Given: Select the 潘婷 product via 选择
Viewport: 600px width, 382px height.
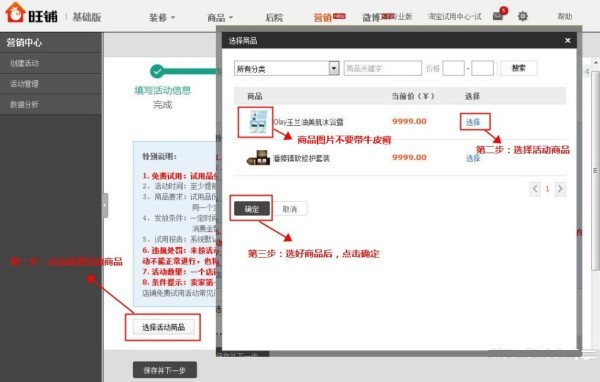Looking at the screenshot, I should point(473,158).
